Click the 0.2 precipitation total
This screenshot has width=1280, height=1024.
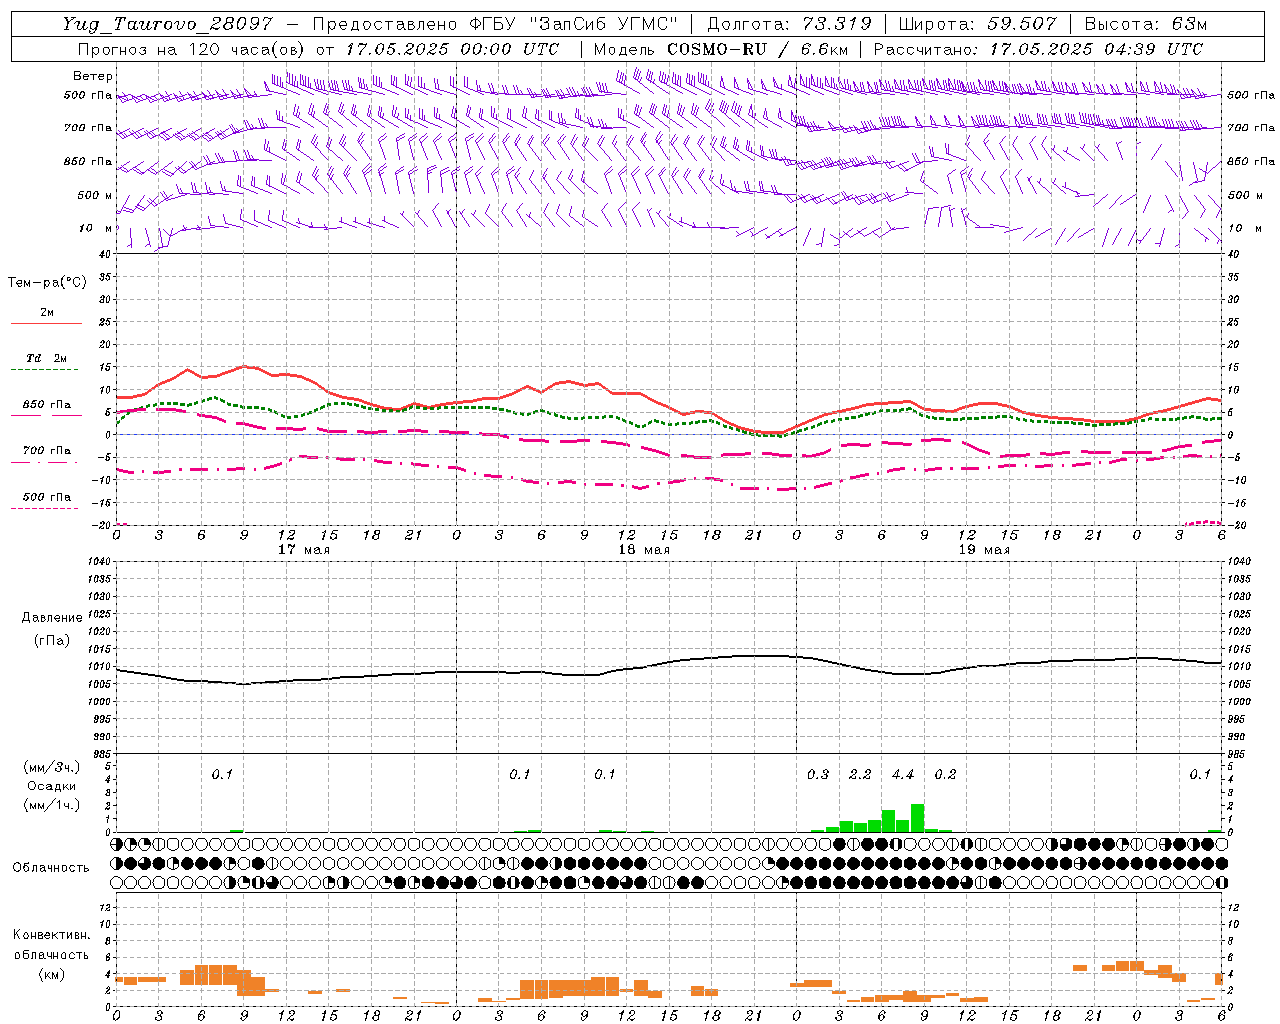click(945, 774)
